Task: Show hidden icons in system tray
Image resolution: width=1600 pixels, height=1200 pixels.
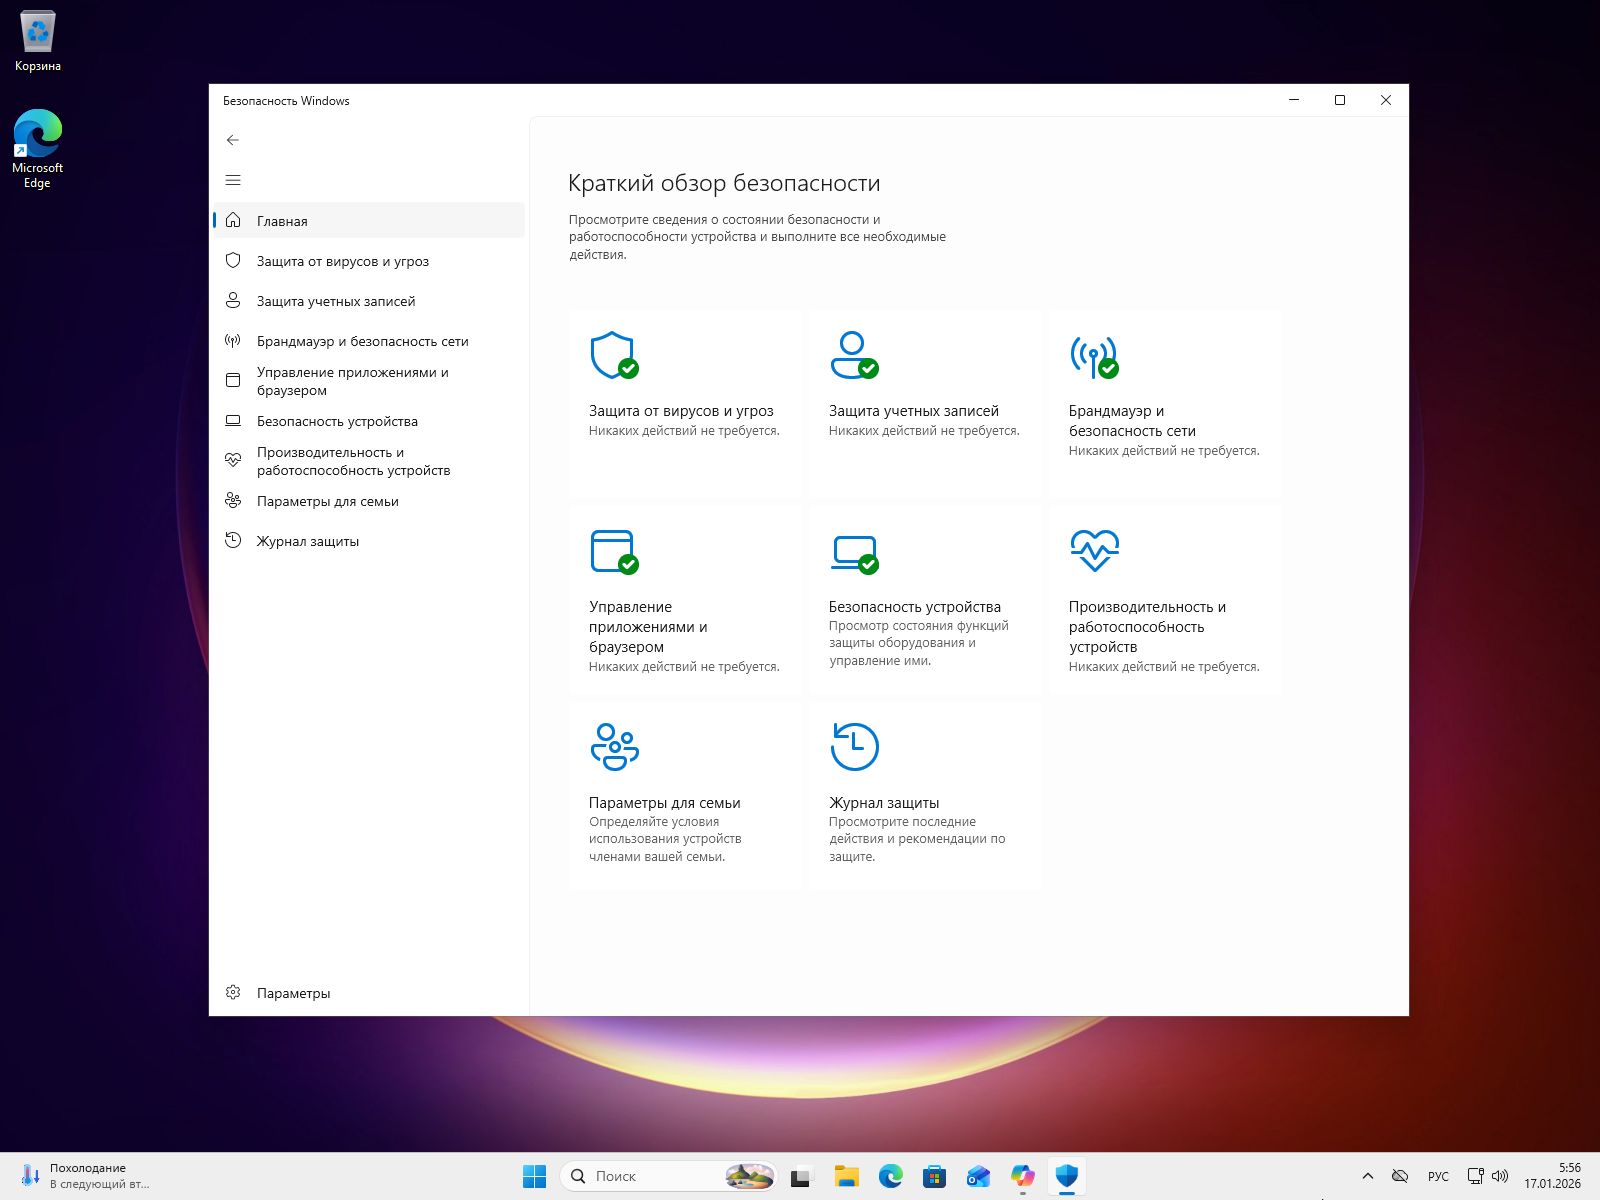Action: (1368, 1176)
